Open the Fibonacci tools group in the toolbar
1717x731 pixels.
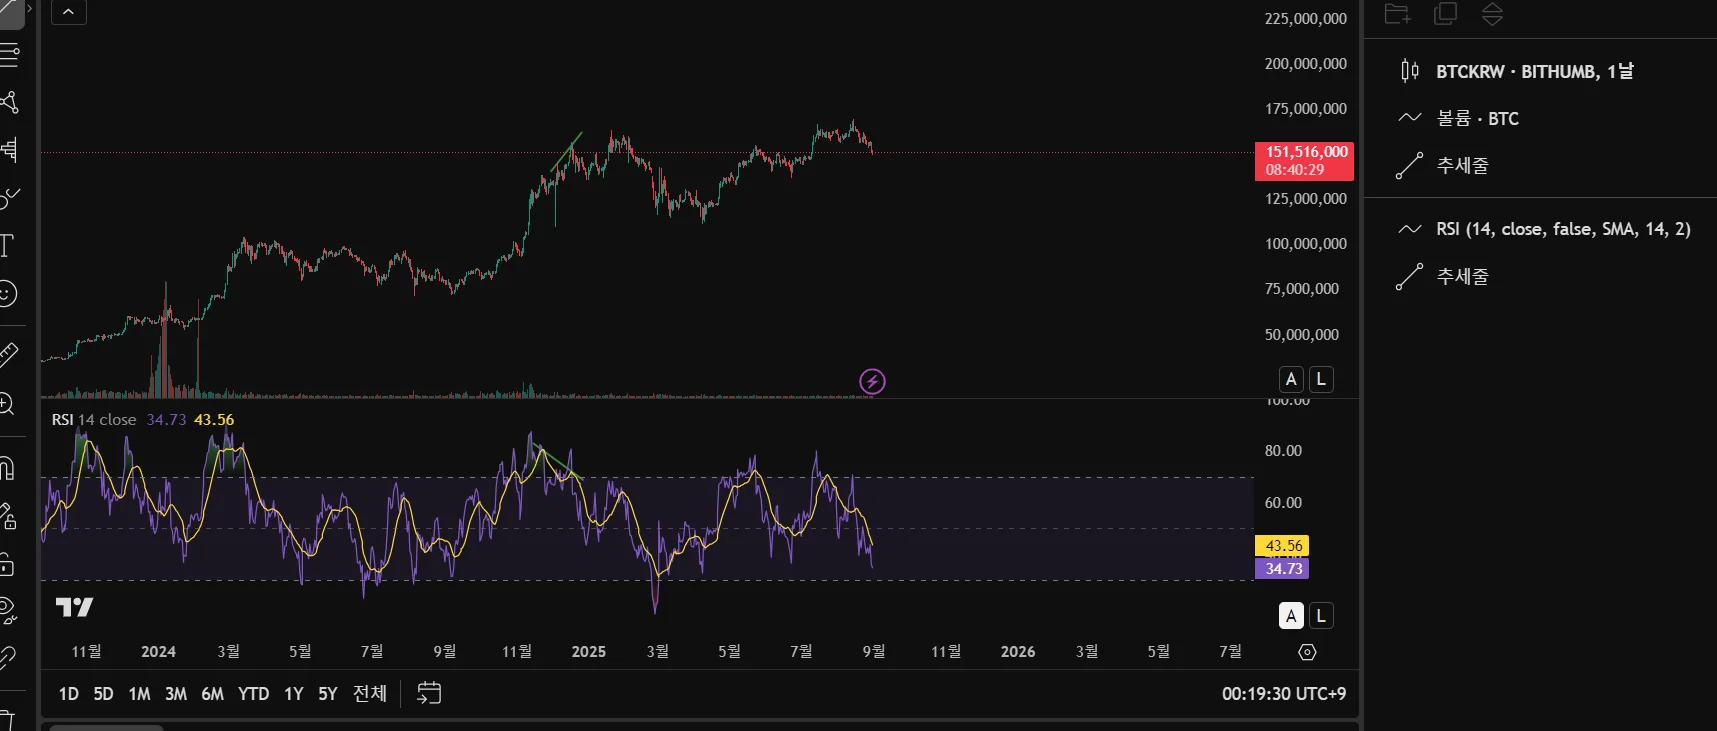8,54
